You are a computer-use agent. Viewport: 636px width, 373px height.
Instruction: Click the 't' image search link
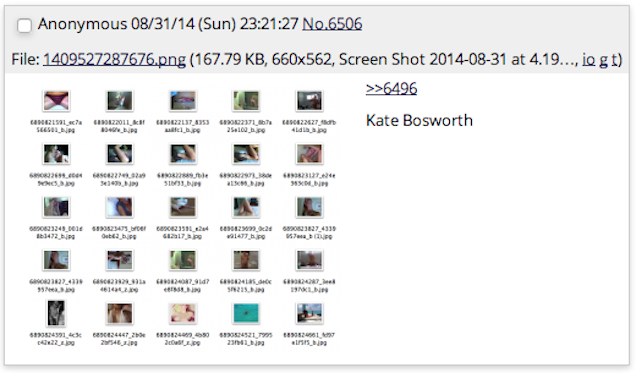click(615, 60)
